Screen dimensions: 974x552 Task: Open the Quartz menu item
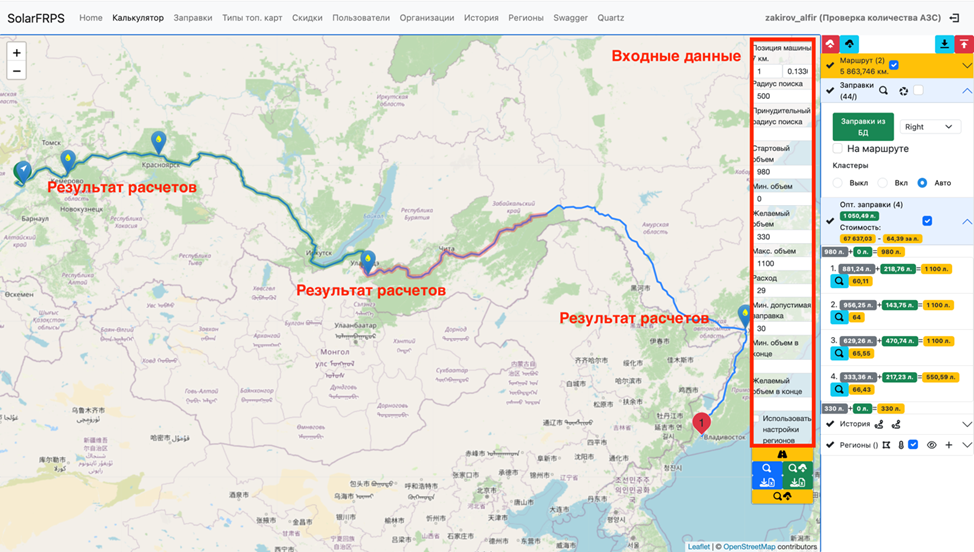(x=611, y=18)
